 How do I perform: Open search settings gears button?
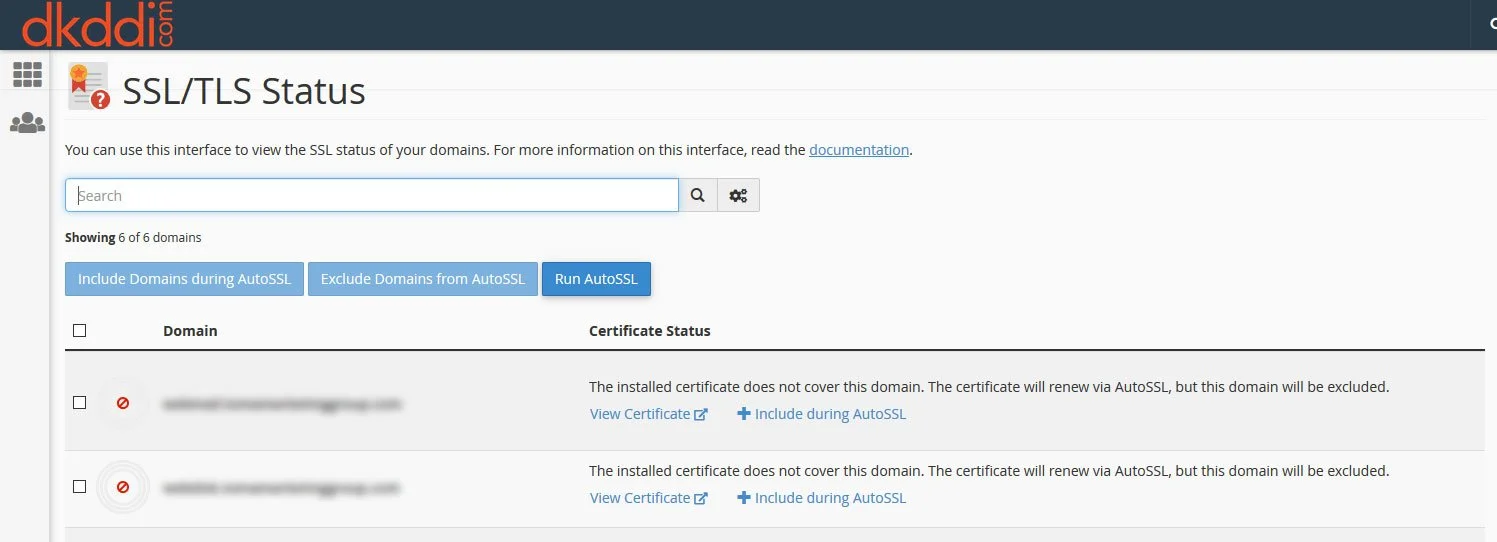point(738,195)
